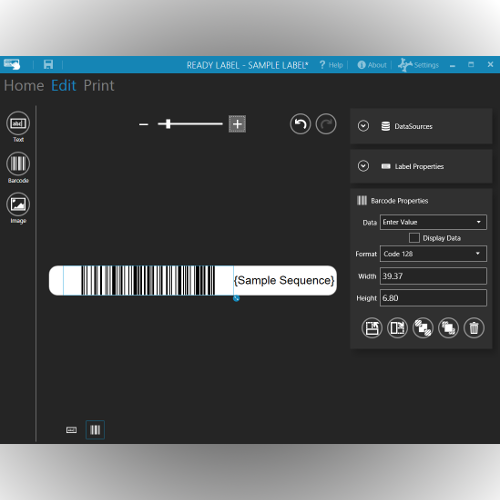Choose the Image tool in sidebar

coord(18,204)
